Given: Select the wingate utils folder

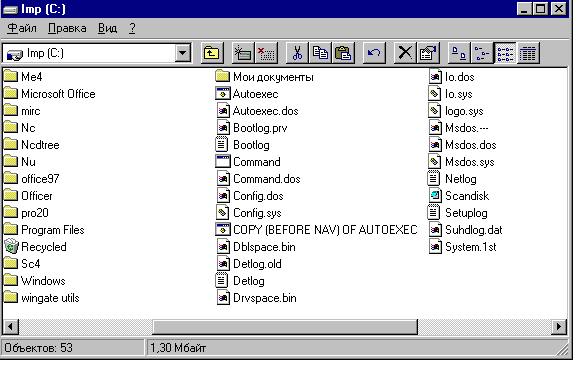Looking at the screenshot, I should pos(42,298).
